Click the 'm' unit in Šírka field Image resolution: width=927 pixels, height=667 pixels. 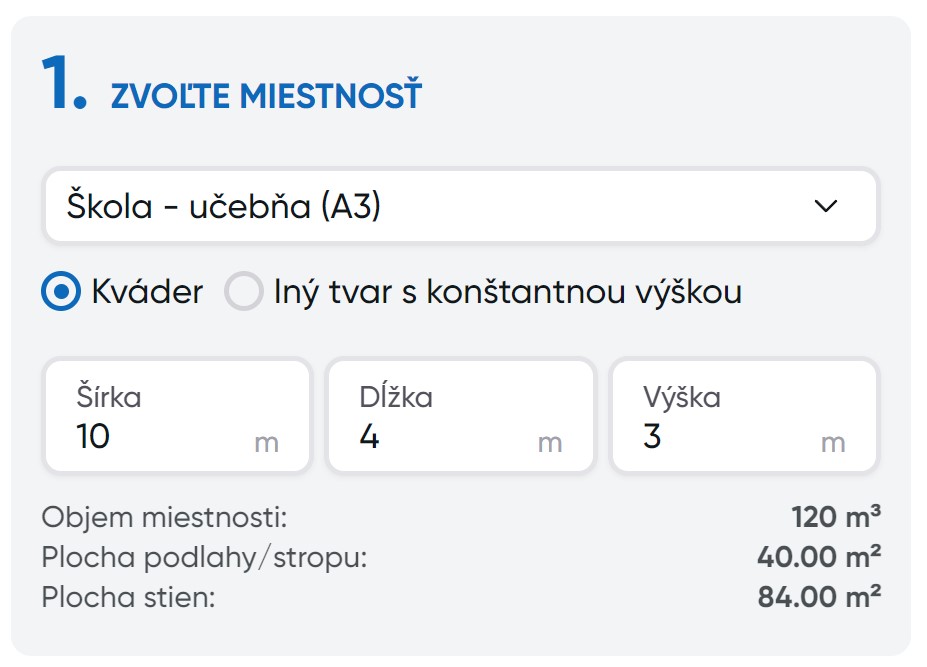click(266, 443)
